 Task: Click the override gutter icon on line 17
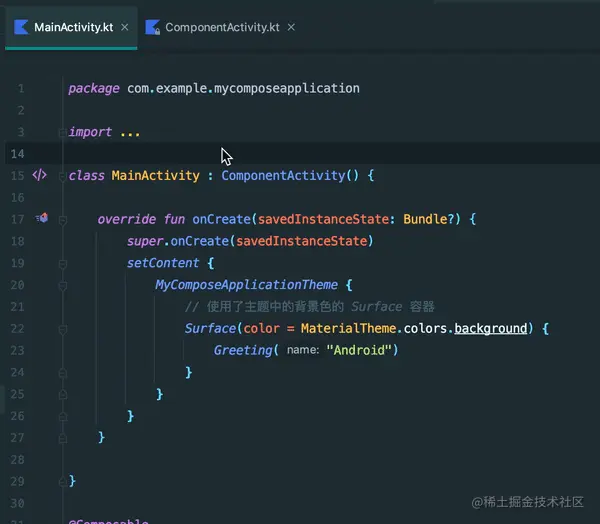coord(42,218)
